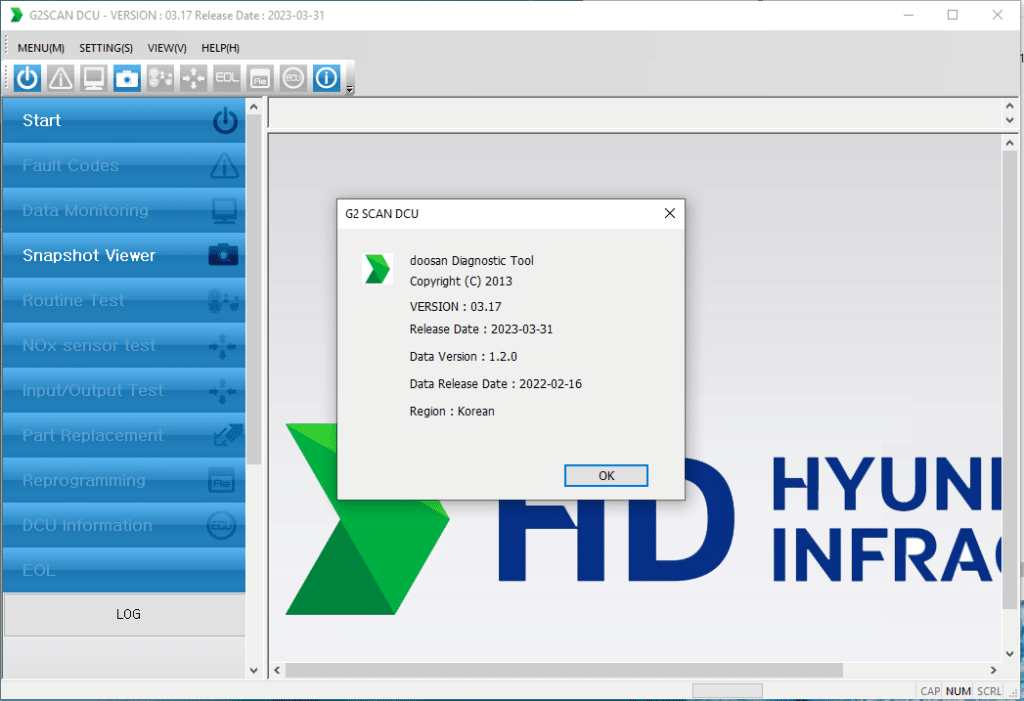Click the NUM status bar indicator
The height and width of the screenshot is (701, 1024).
pyautogui.click(x=958, y=691)
